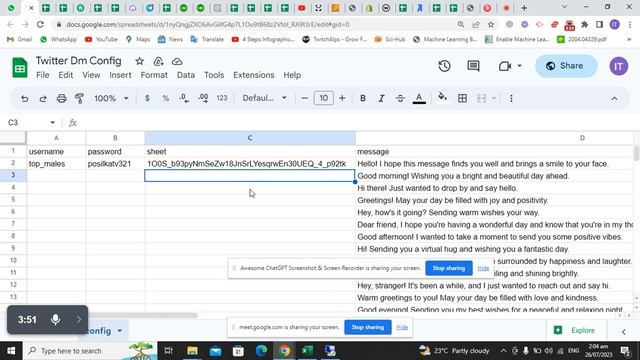Image resolution: width=640 pixels, height=360 pixels.
Task: Collapse side panel chevron bottom right
Action: (624, 332)
